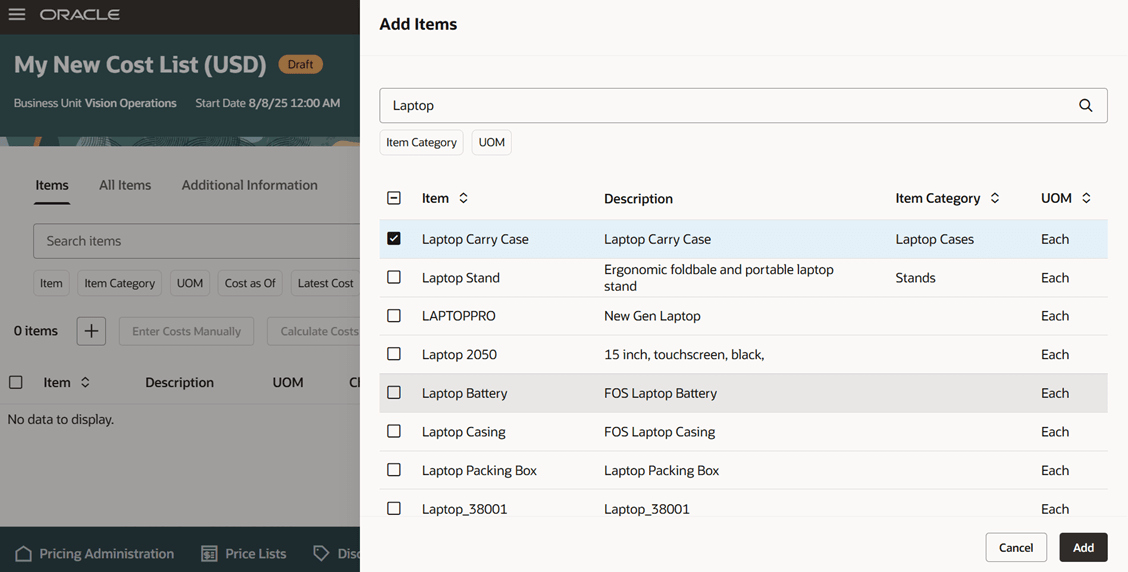This screenshot has height=572, width=1128.
Task: Open the UOM filter chip on cost list
Action: click(x=190, y=283)
